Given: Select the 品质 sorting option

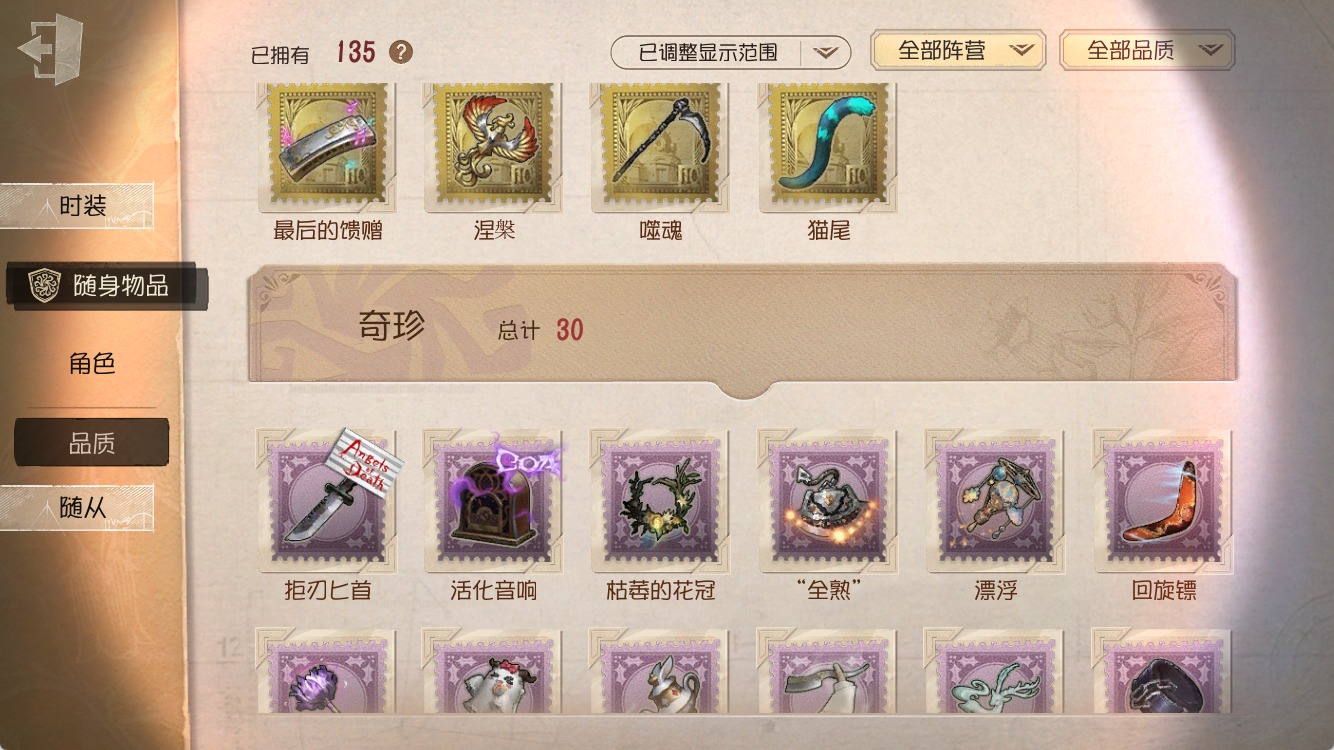Looking at the screenshot, I should click(92, 443).
